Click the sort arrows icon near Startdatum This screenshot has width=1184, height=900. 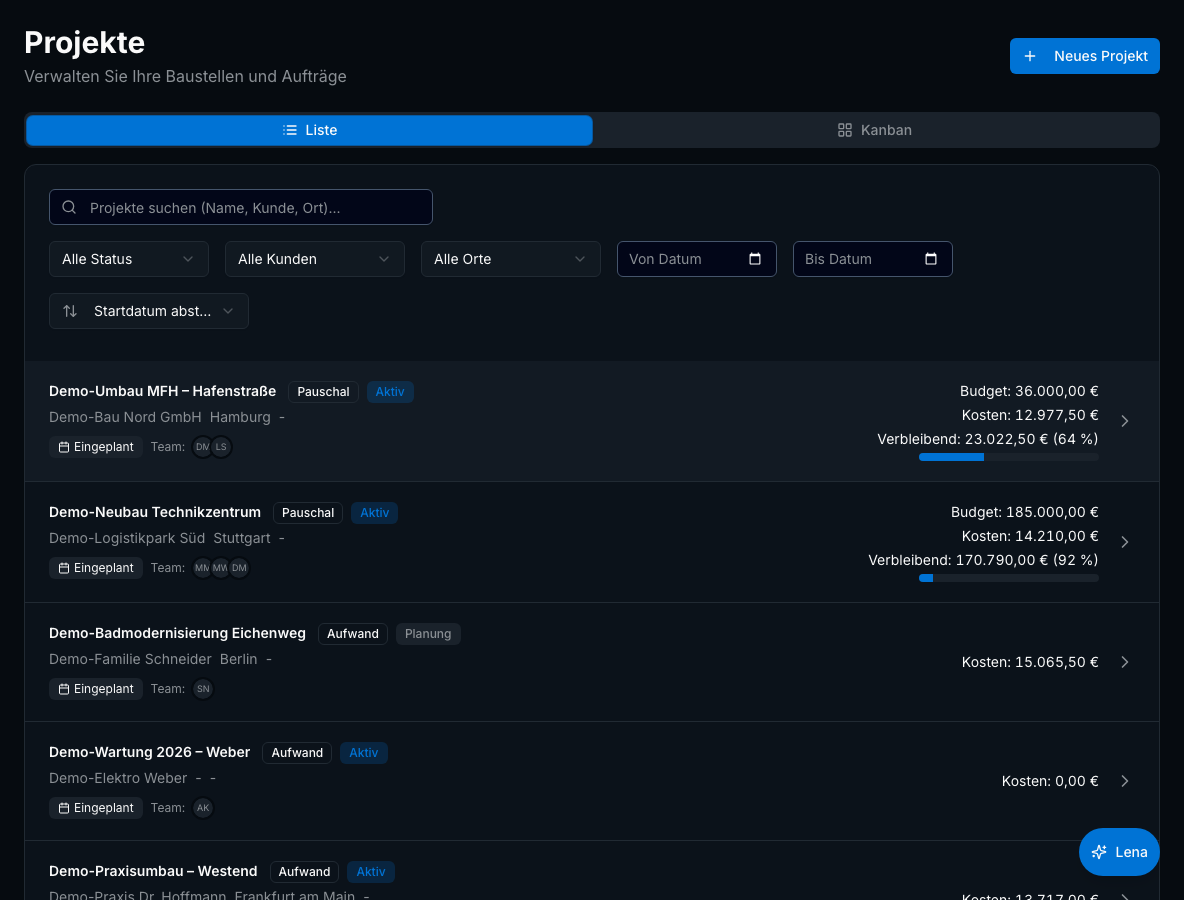tap(70, 311)
